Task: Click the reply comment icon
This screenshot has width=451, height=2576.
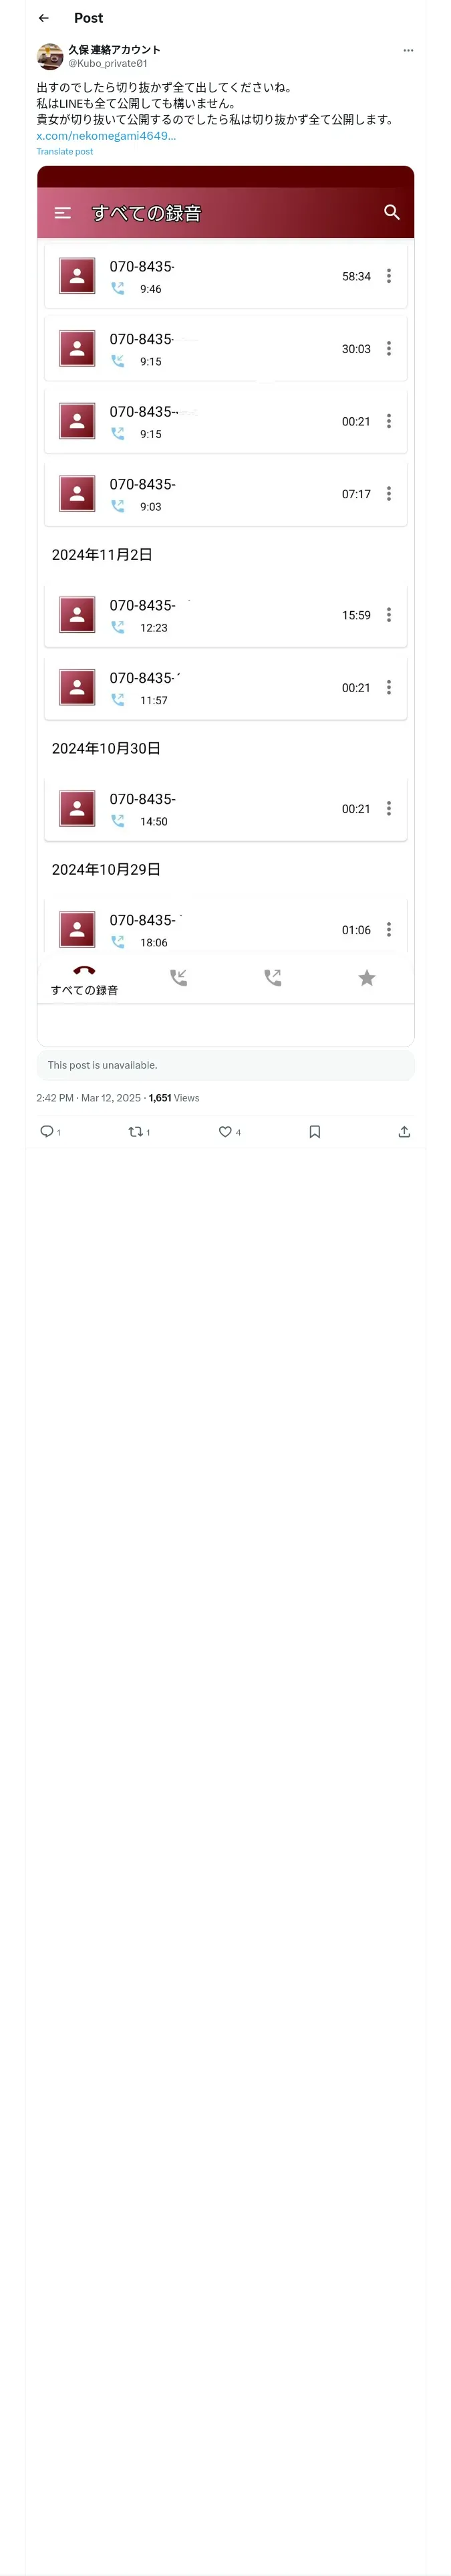Action: (46, 1131)
